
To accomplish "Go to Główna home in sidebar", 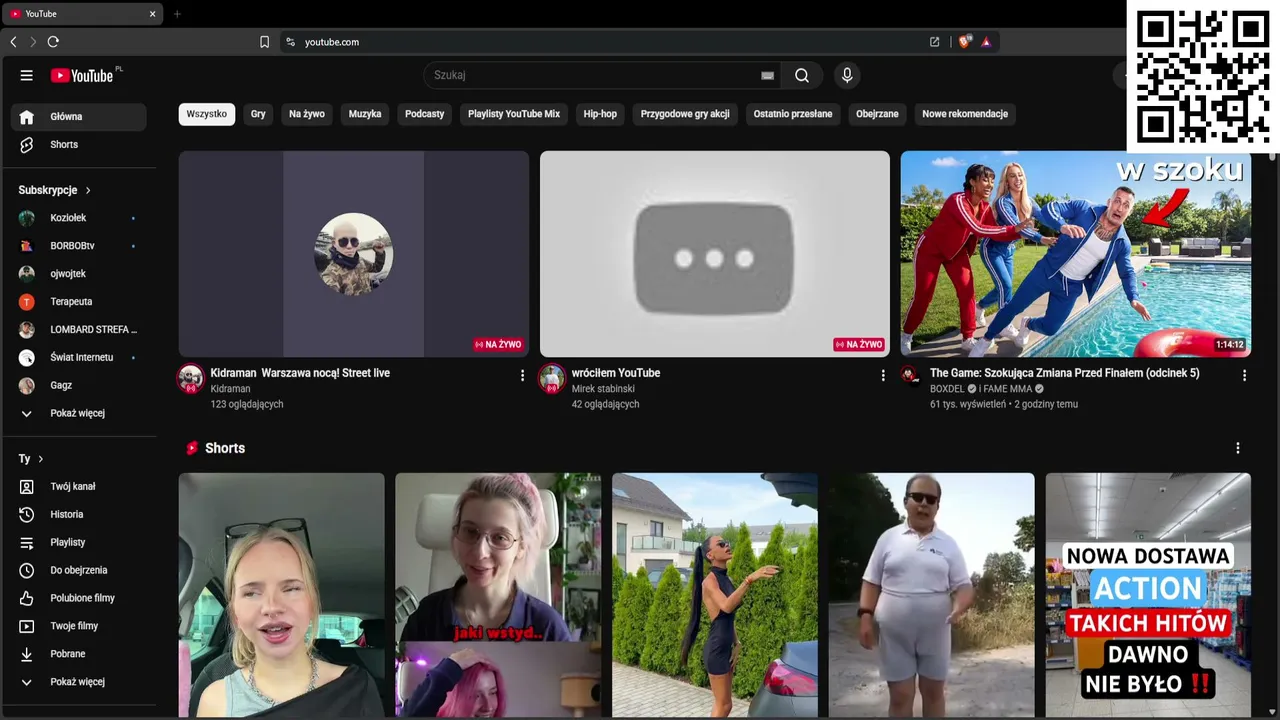I will click(x=79, y=117).
